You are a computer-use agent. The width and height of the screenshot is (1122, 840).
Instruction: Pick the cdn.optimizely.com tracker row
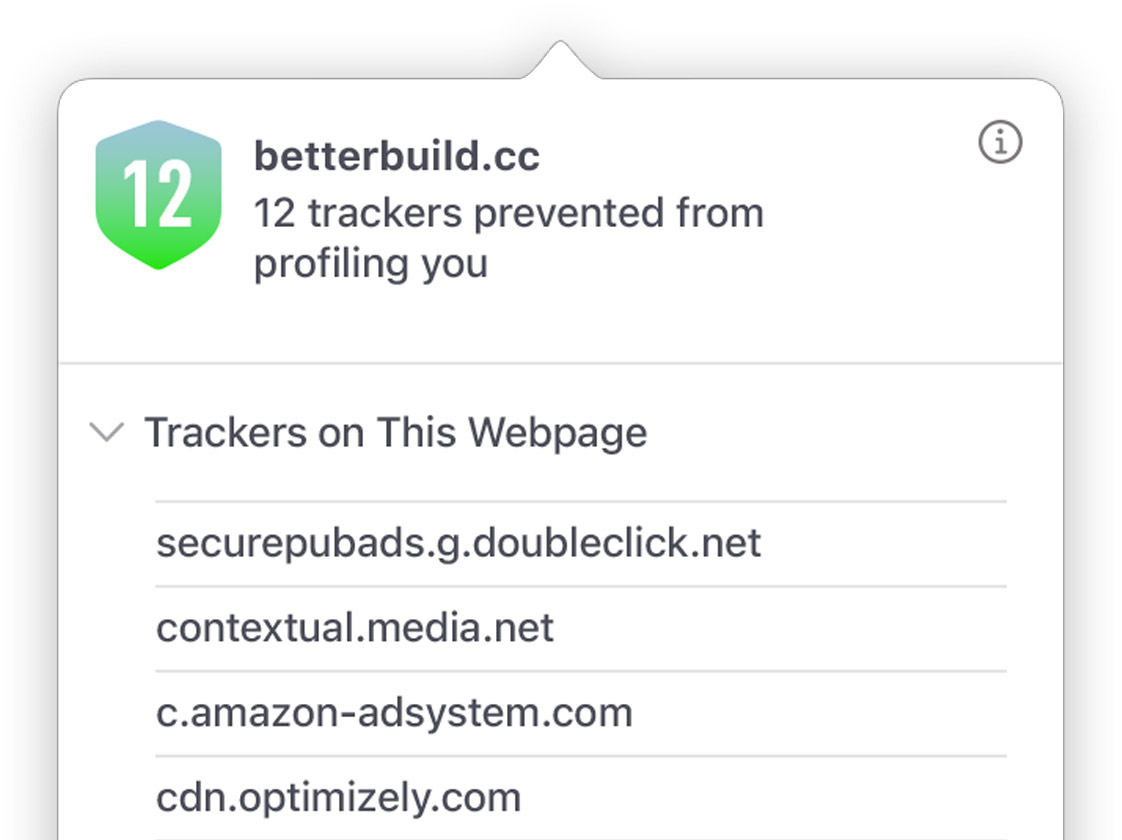point(339,798)
